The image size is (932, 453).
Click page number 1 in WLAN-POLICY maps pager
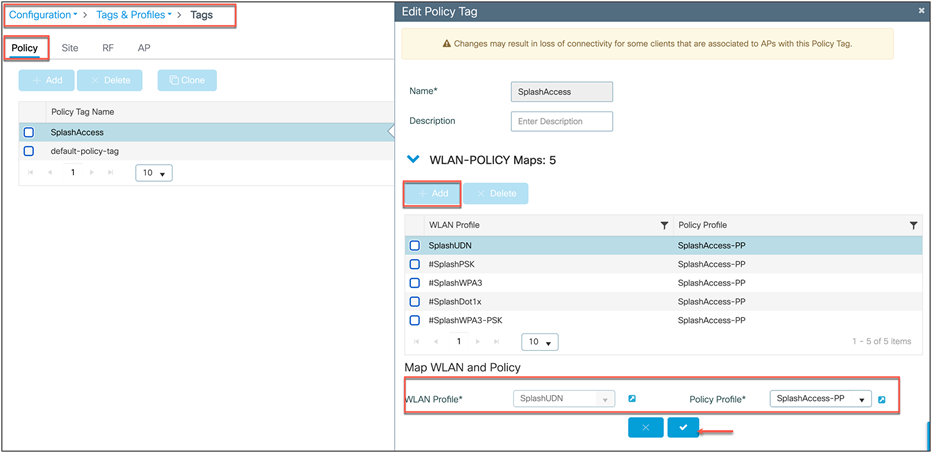click(x=458, y=342)
